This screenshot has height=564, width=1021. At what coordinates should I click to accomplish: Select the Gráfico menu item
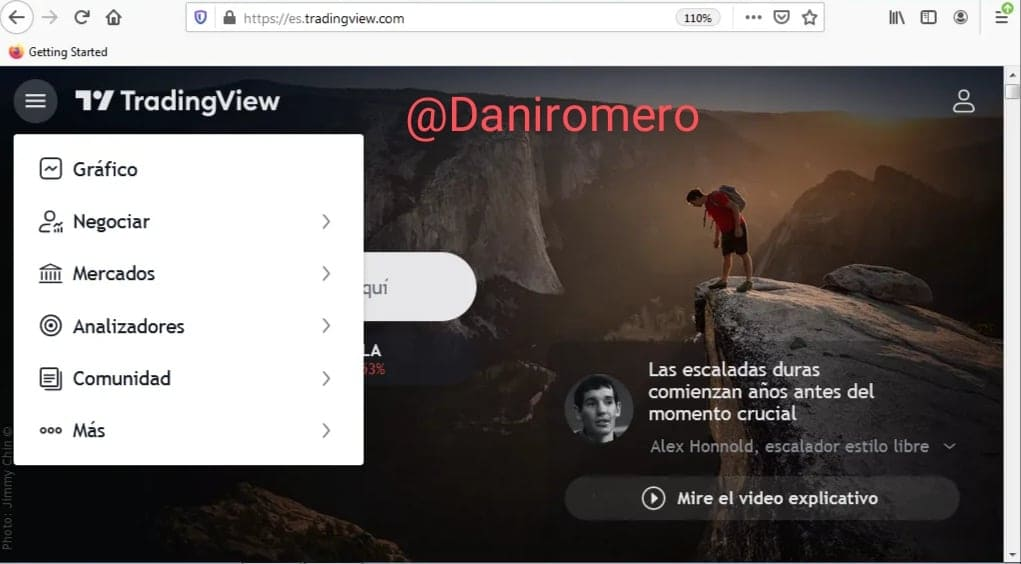[x=188, y=169]
